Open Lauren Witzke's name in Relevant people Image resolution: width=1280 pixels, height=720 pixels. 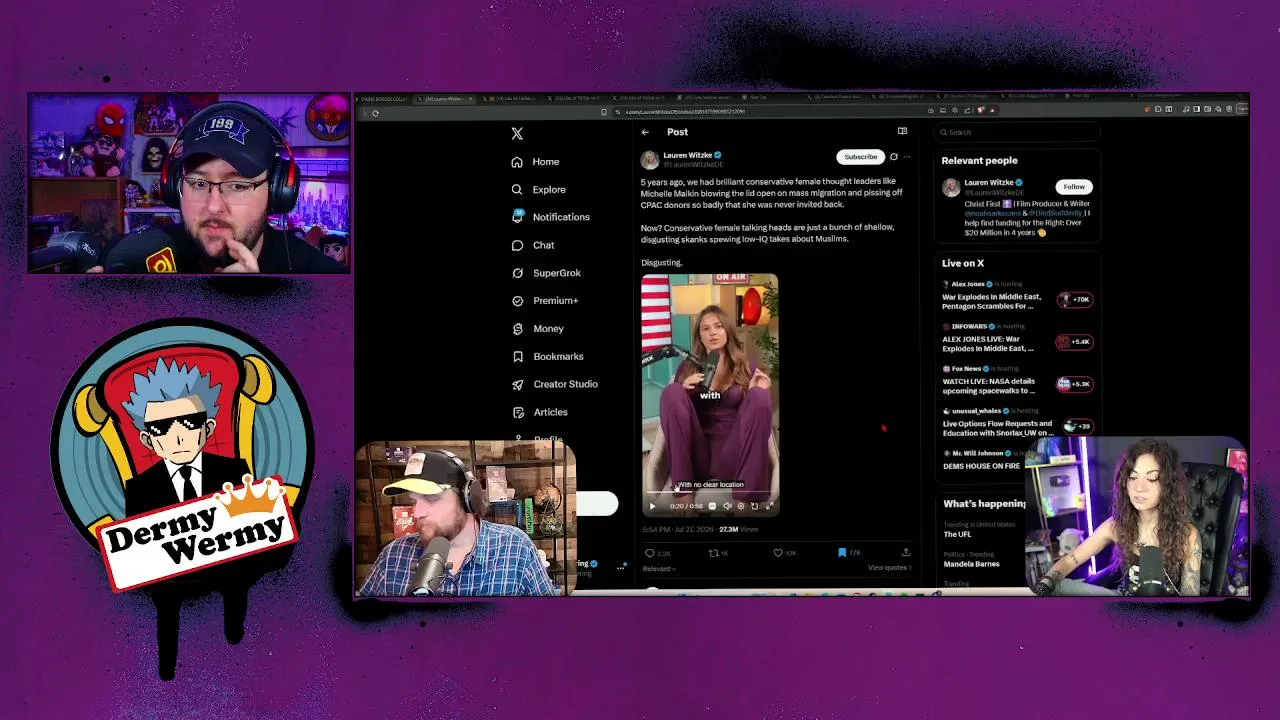[988, 183]
